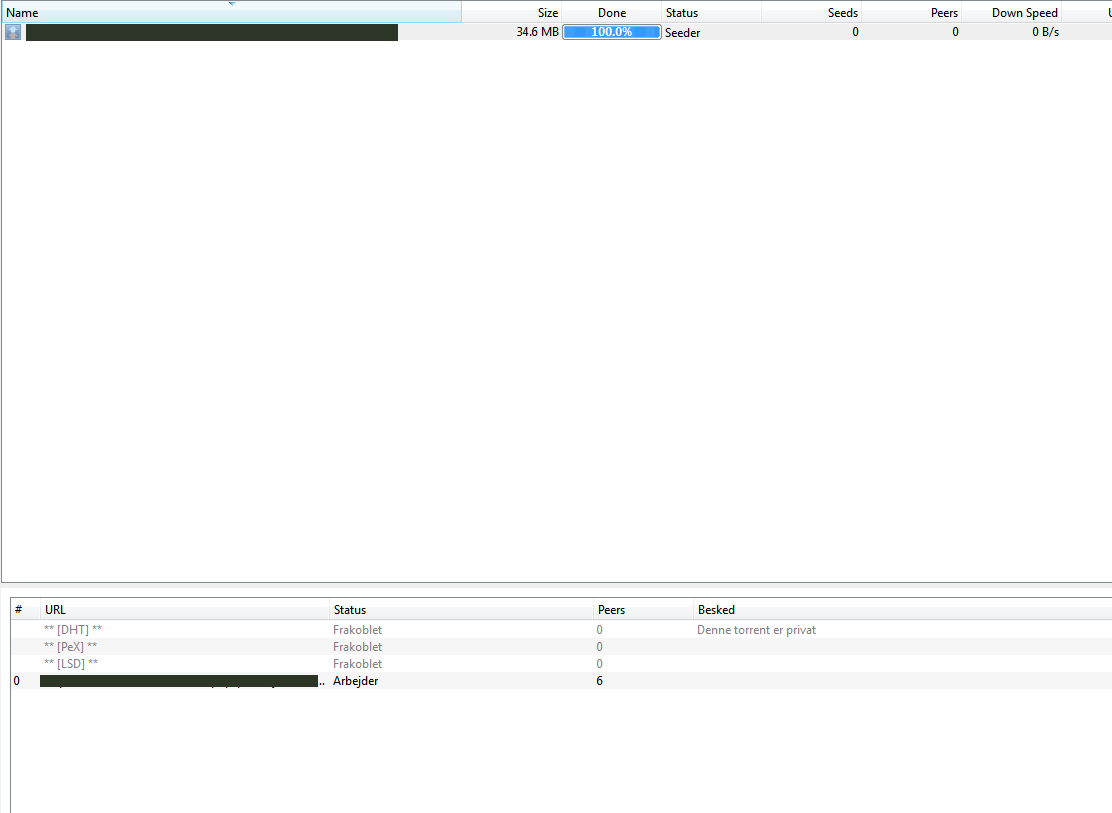1112x813 pixels.
Task: Click the Frakoblet status for LSD
Action: 357,664
